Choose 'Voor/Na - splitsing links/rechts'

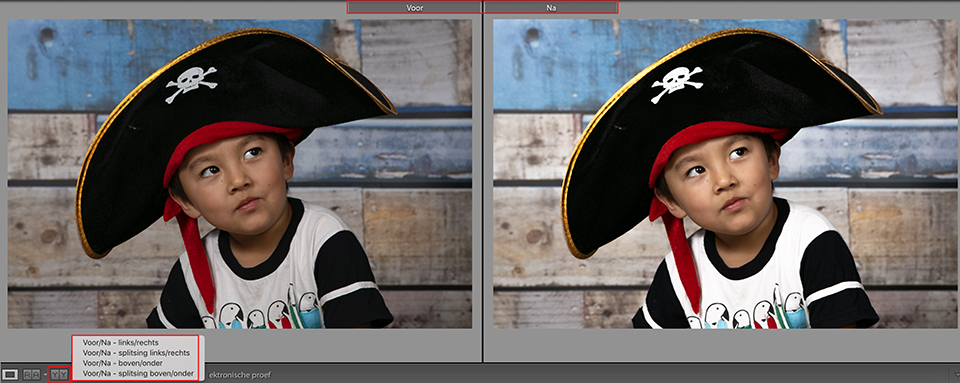click(136, 353)
